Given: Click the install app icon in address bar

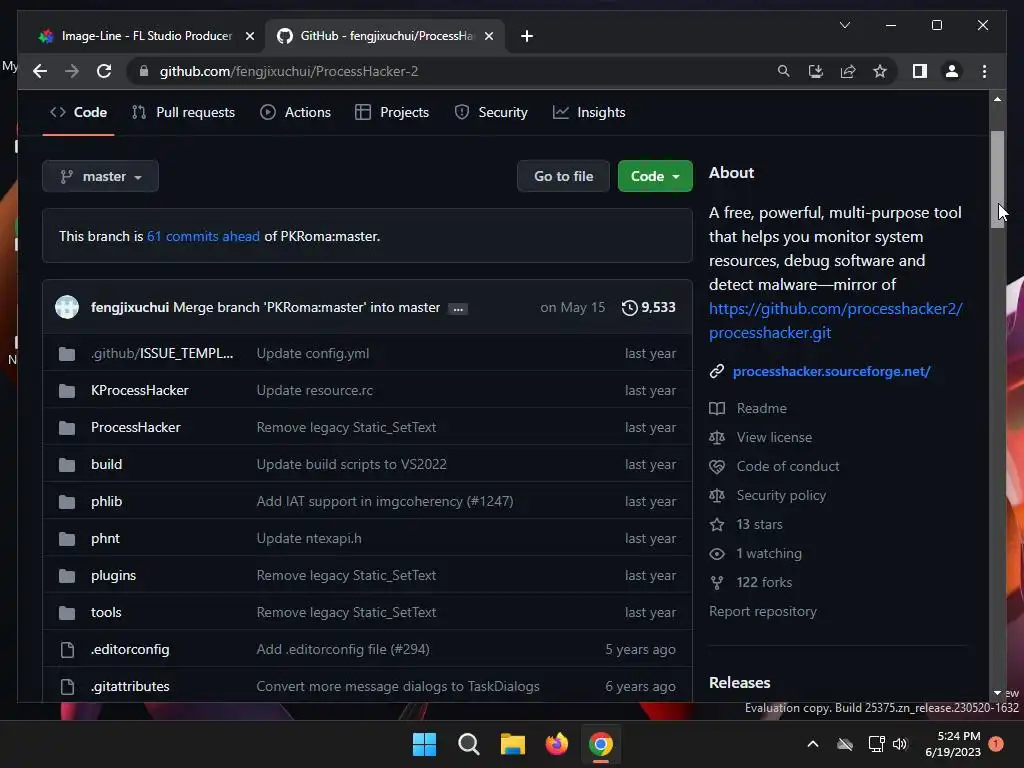Looking at the screenshot, I should [x=816, y=71].
